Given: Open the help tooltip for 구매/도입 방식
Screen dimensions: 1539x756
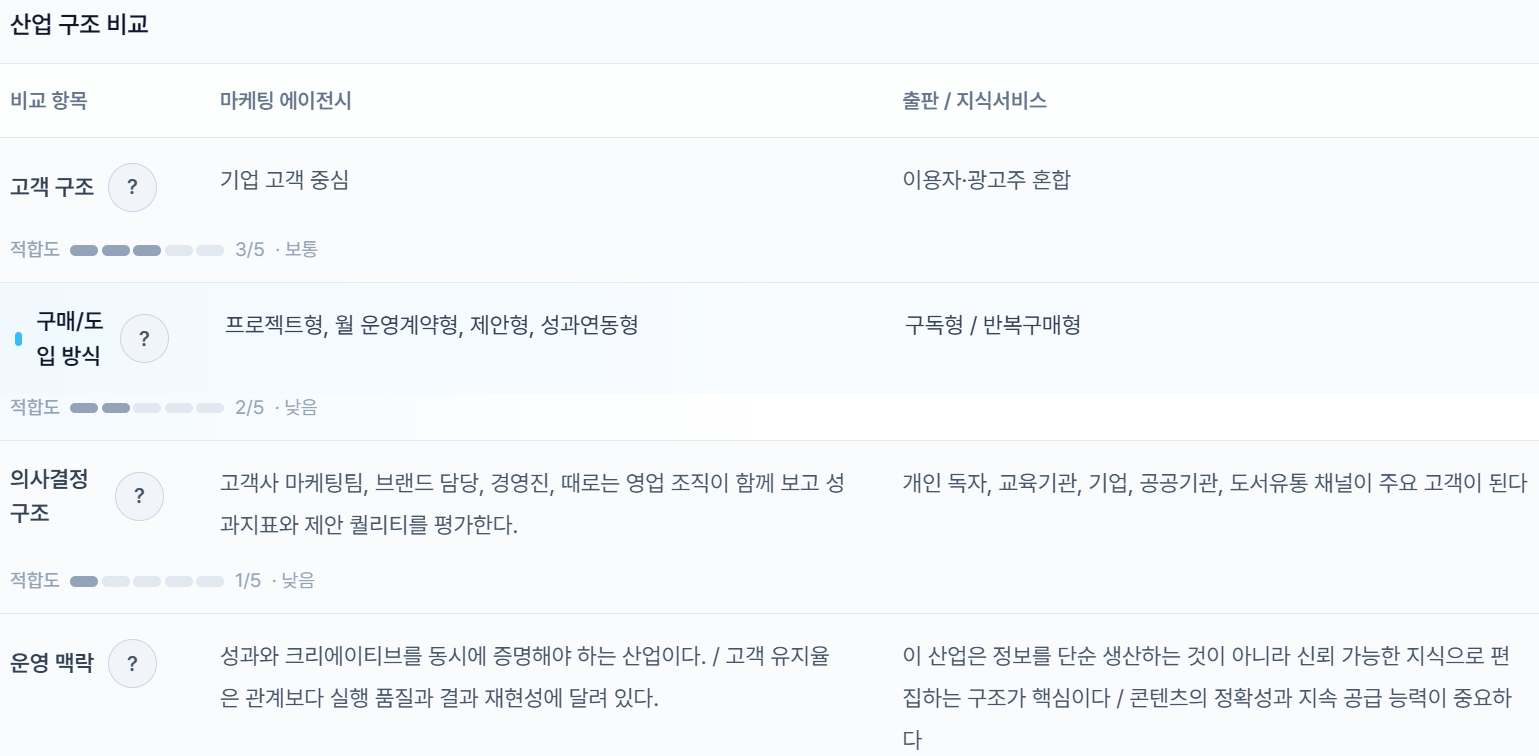Looking at the screenshot, I should click(x=144, y=339).
